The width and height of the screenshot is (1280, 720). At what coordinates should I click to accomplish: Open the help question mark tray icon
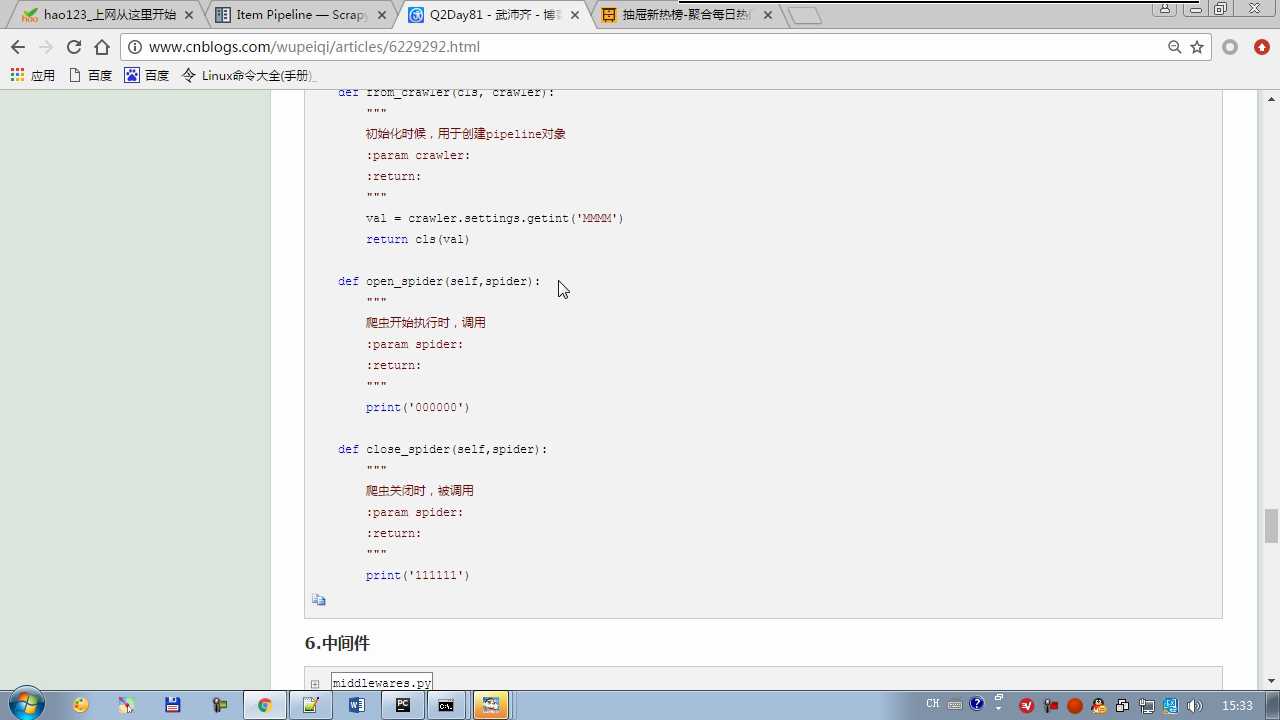pos(977,704)
